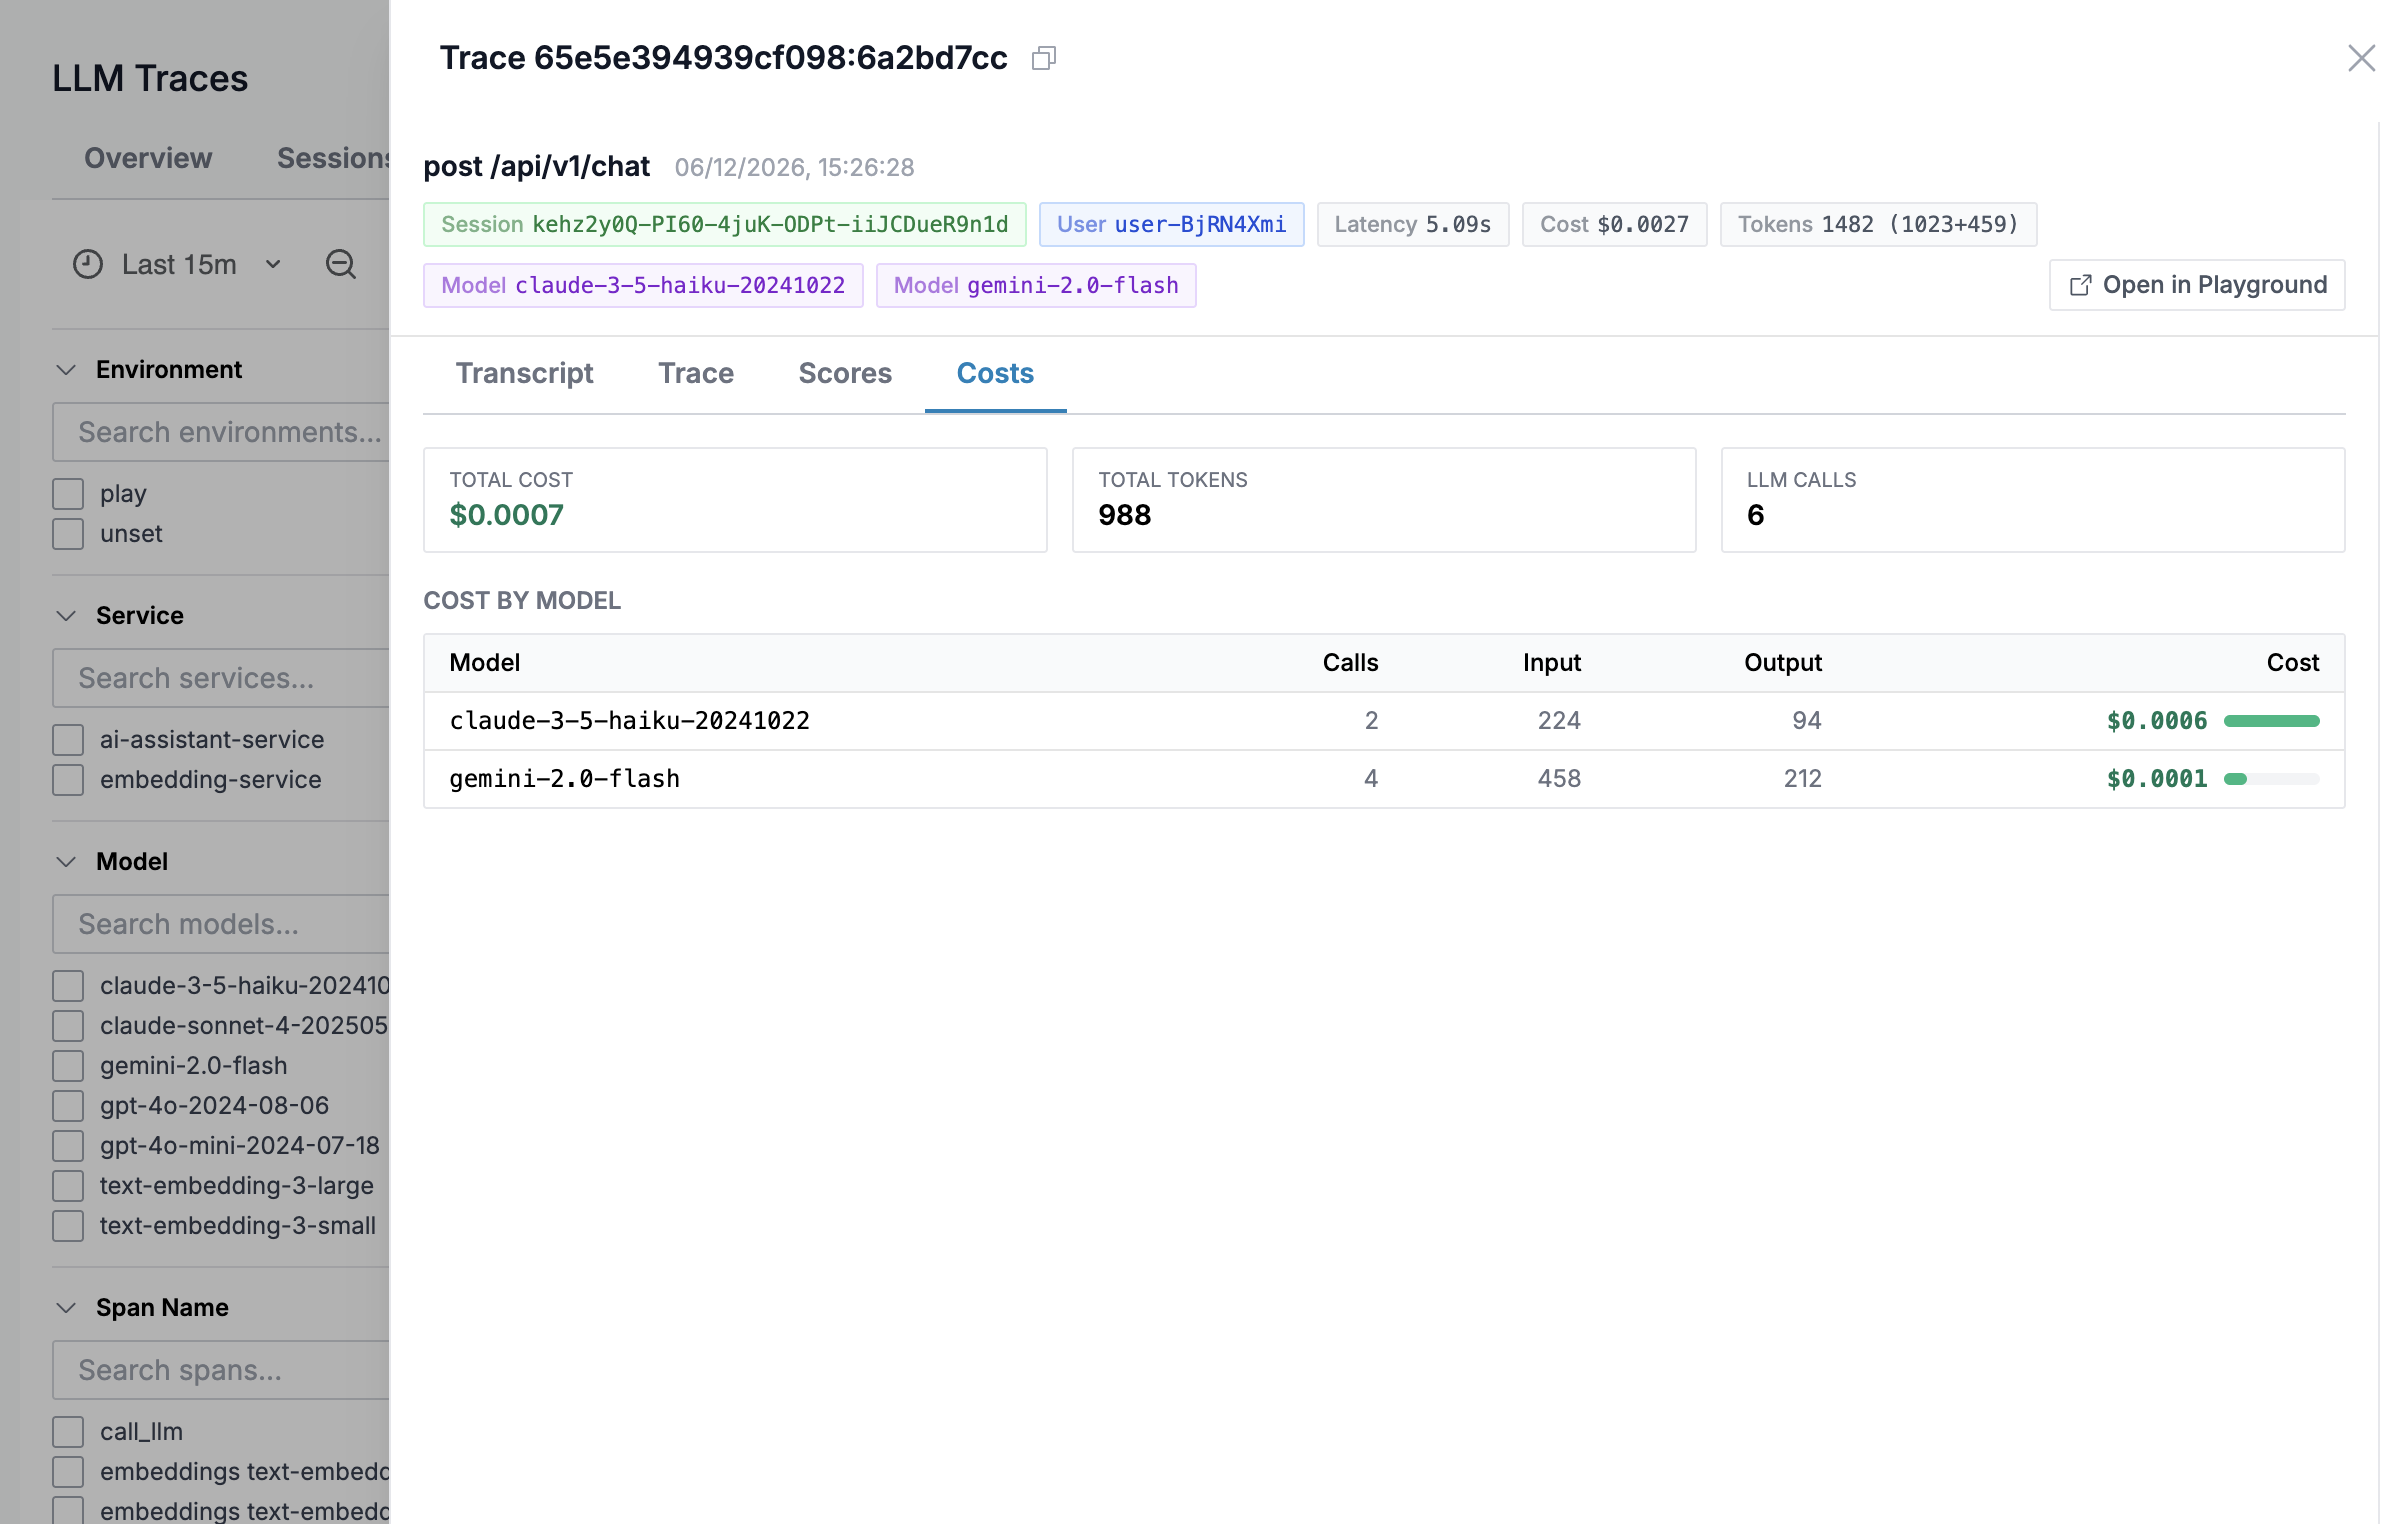Click the LLM Calls 6 value

point(1755,515)
